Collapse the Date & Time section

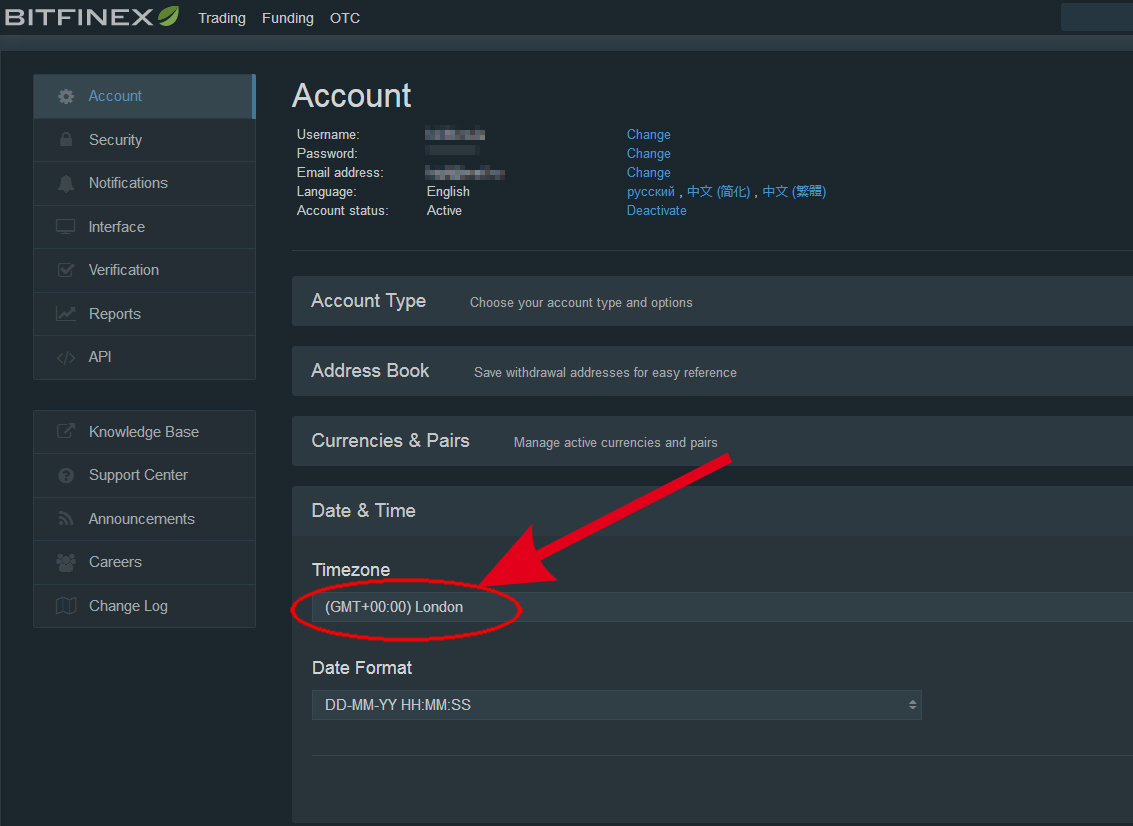[712, 511]
